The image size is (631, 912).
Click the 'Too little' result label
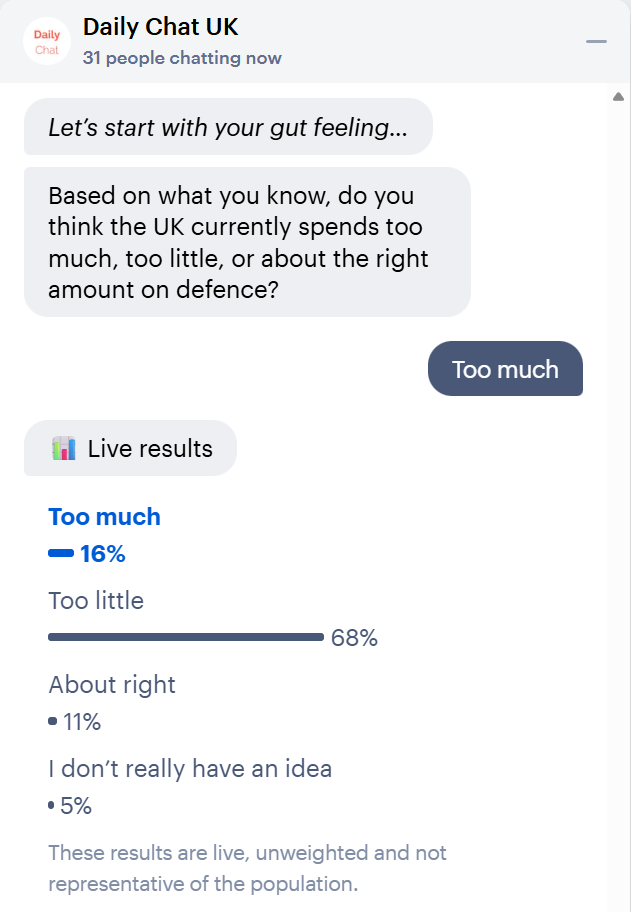point(96,601)
